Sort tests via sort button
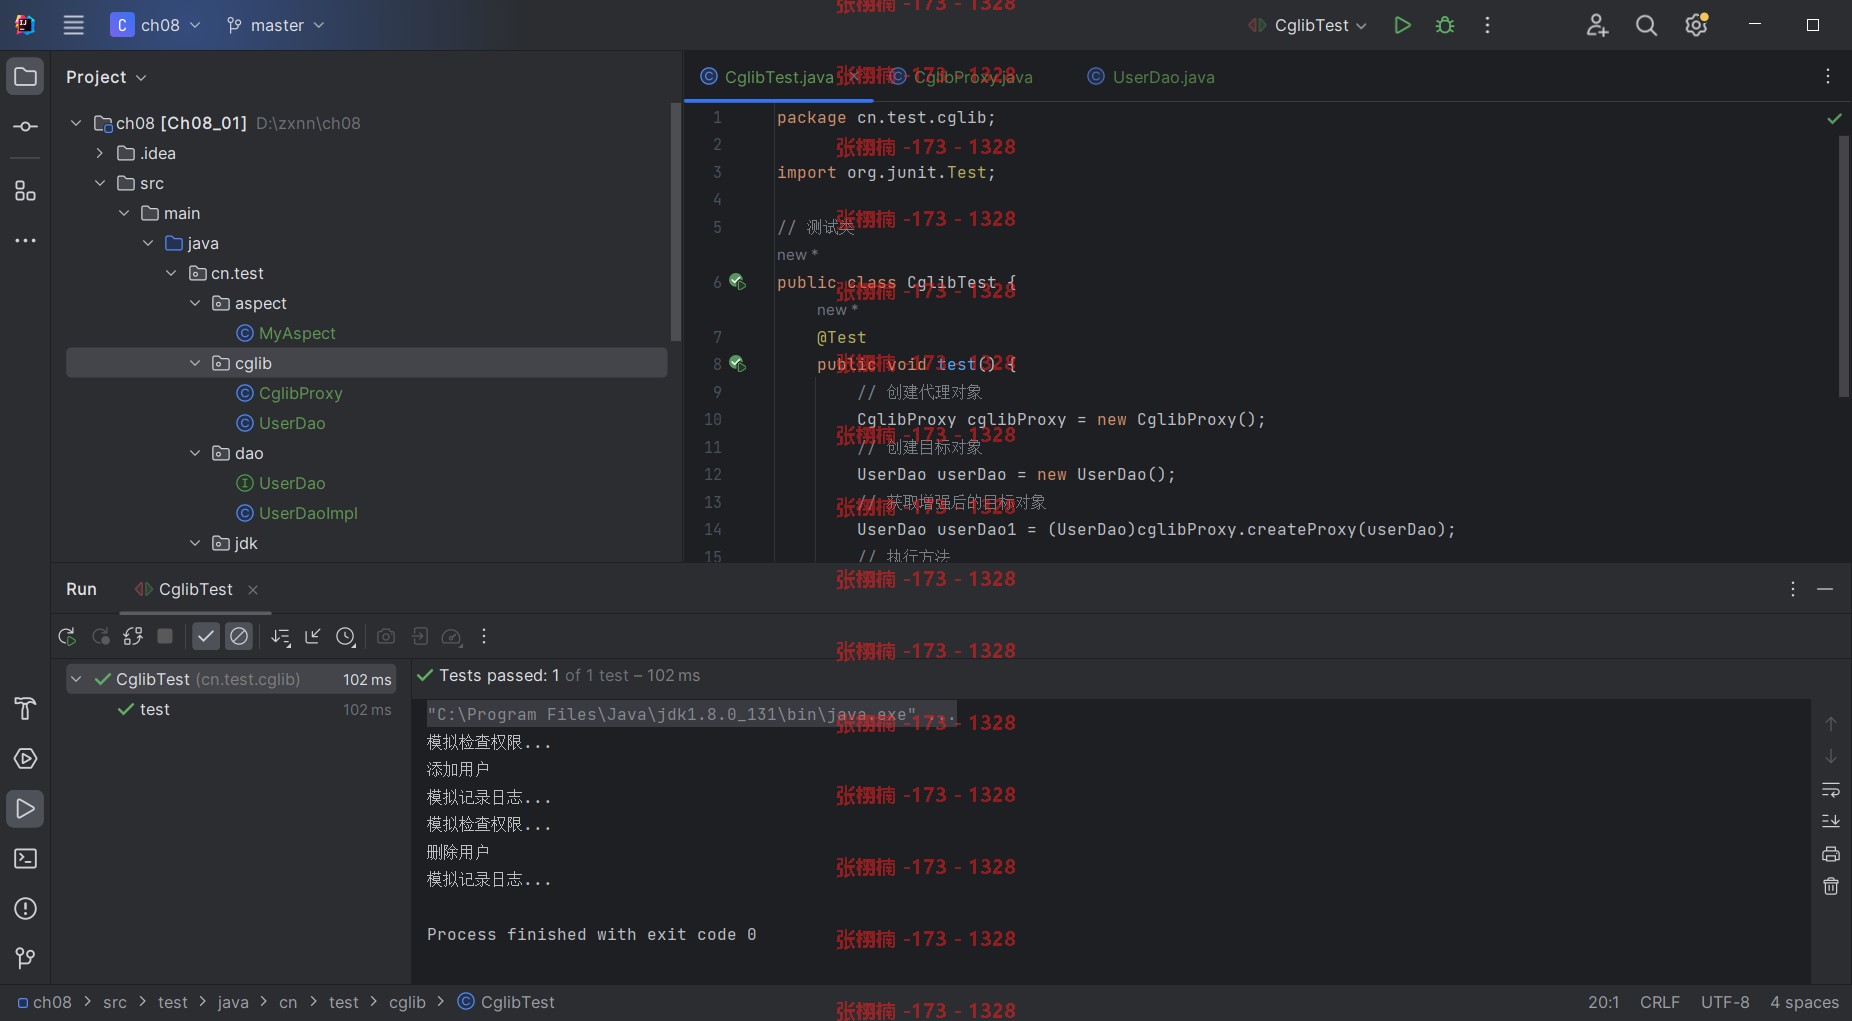Viewport: 1852px width, 1021px height. 280,636
